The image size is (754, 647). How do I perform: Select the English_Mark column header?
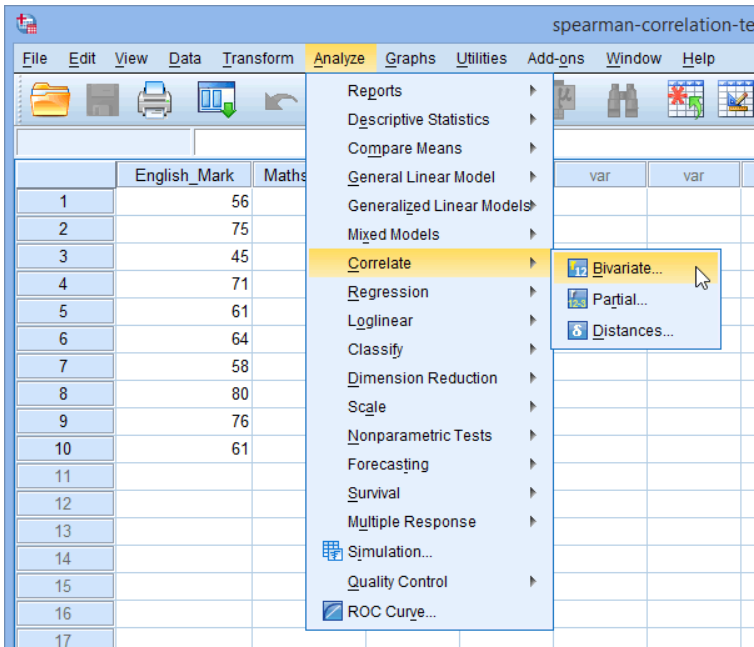[x=184, y=175]
